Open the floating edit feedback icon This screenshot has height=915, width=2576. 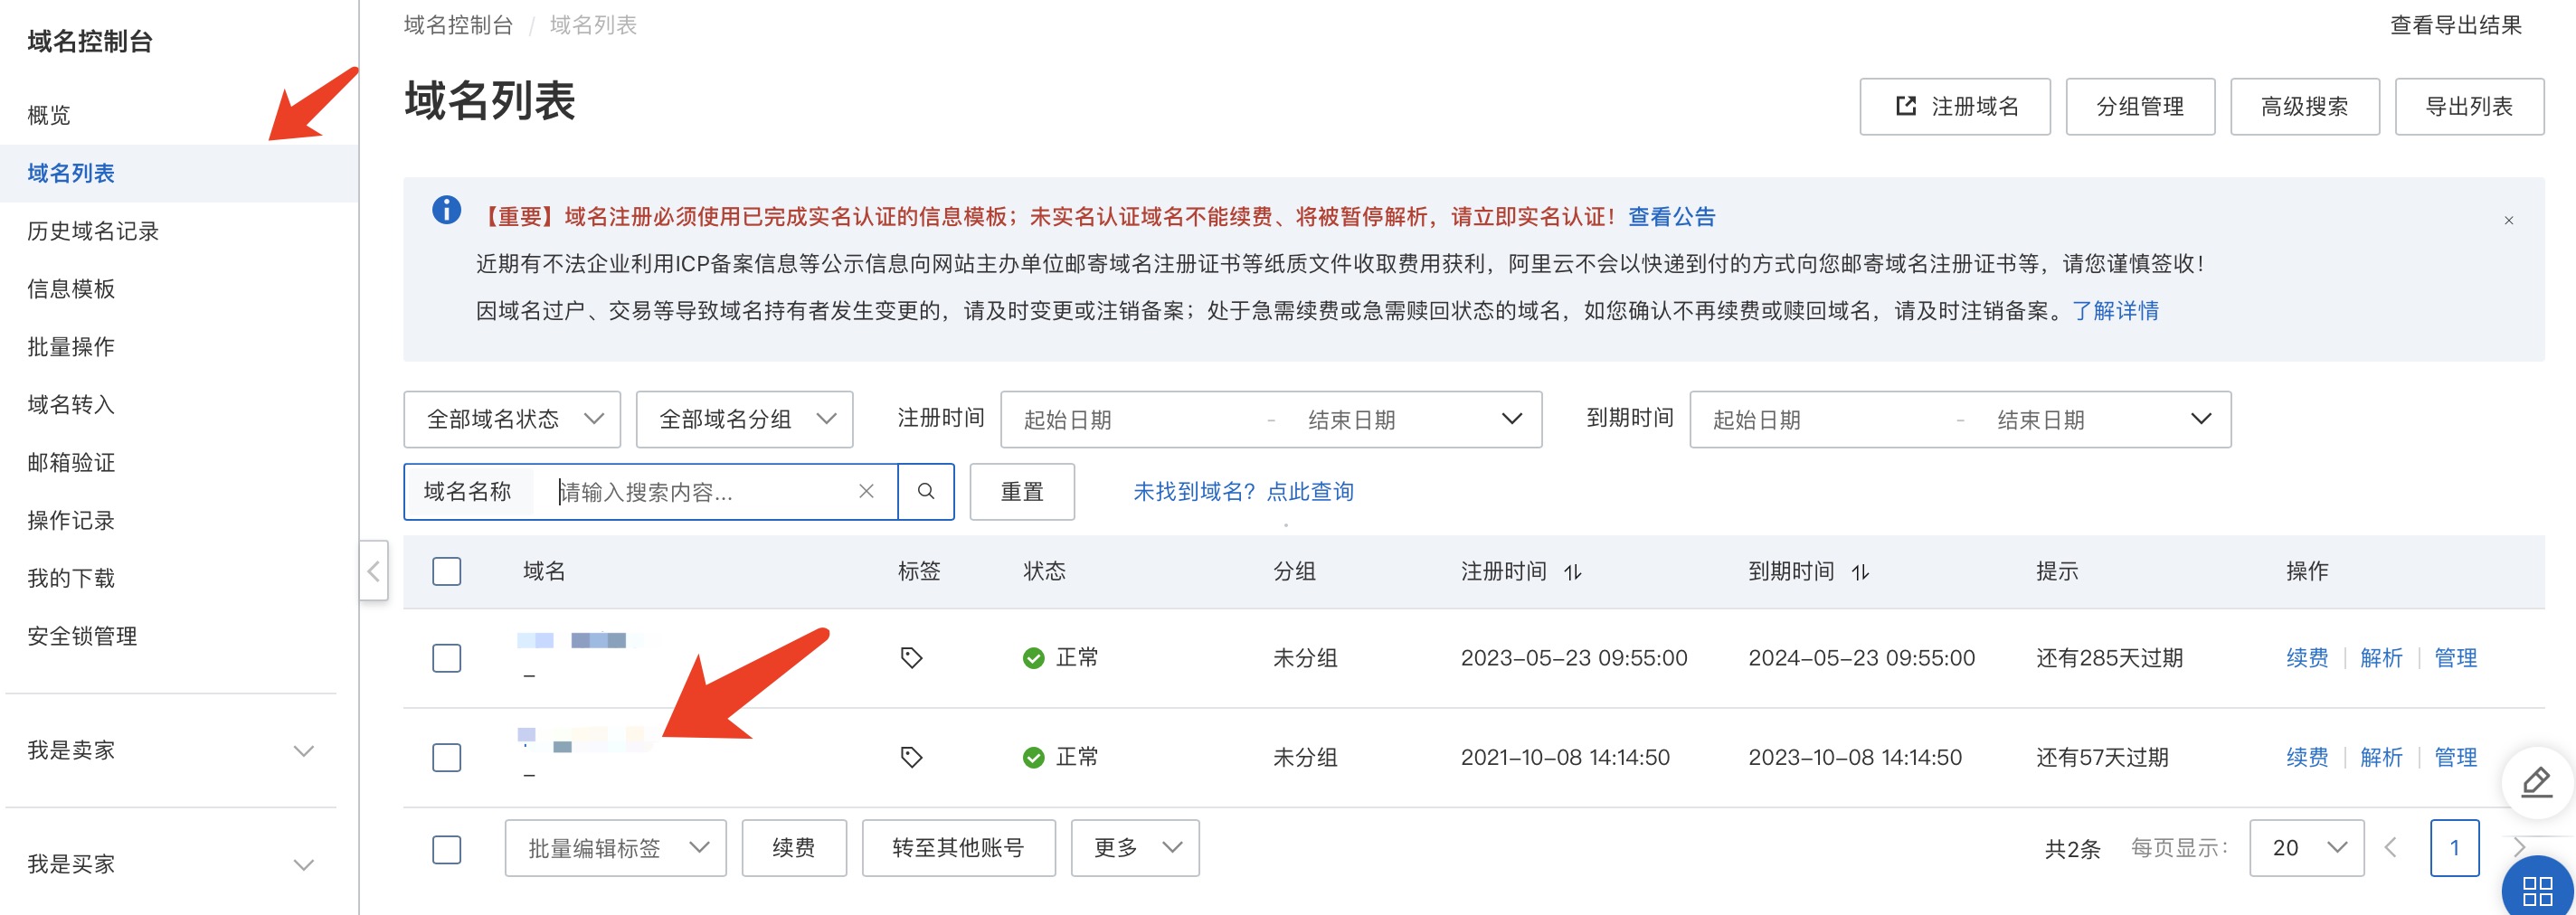(x=2537, y=782)
